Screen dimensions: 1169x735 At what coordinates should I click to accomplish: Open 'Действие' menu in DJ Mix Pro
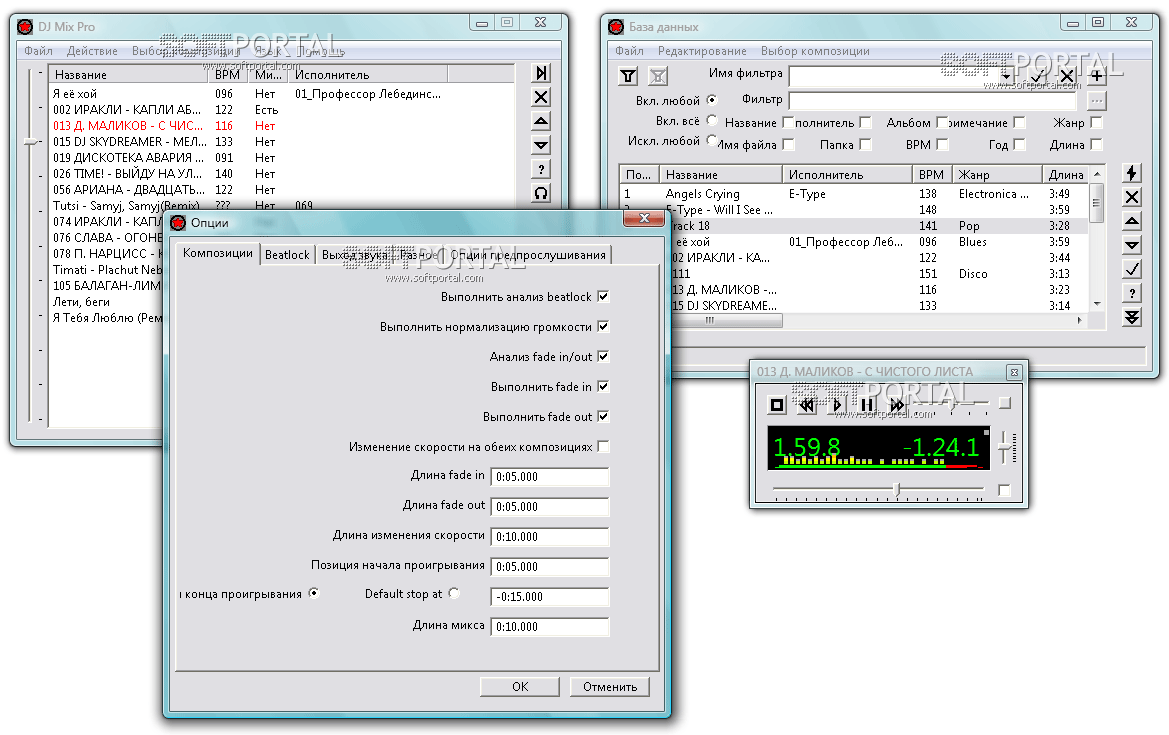click(x=92, y=51)
